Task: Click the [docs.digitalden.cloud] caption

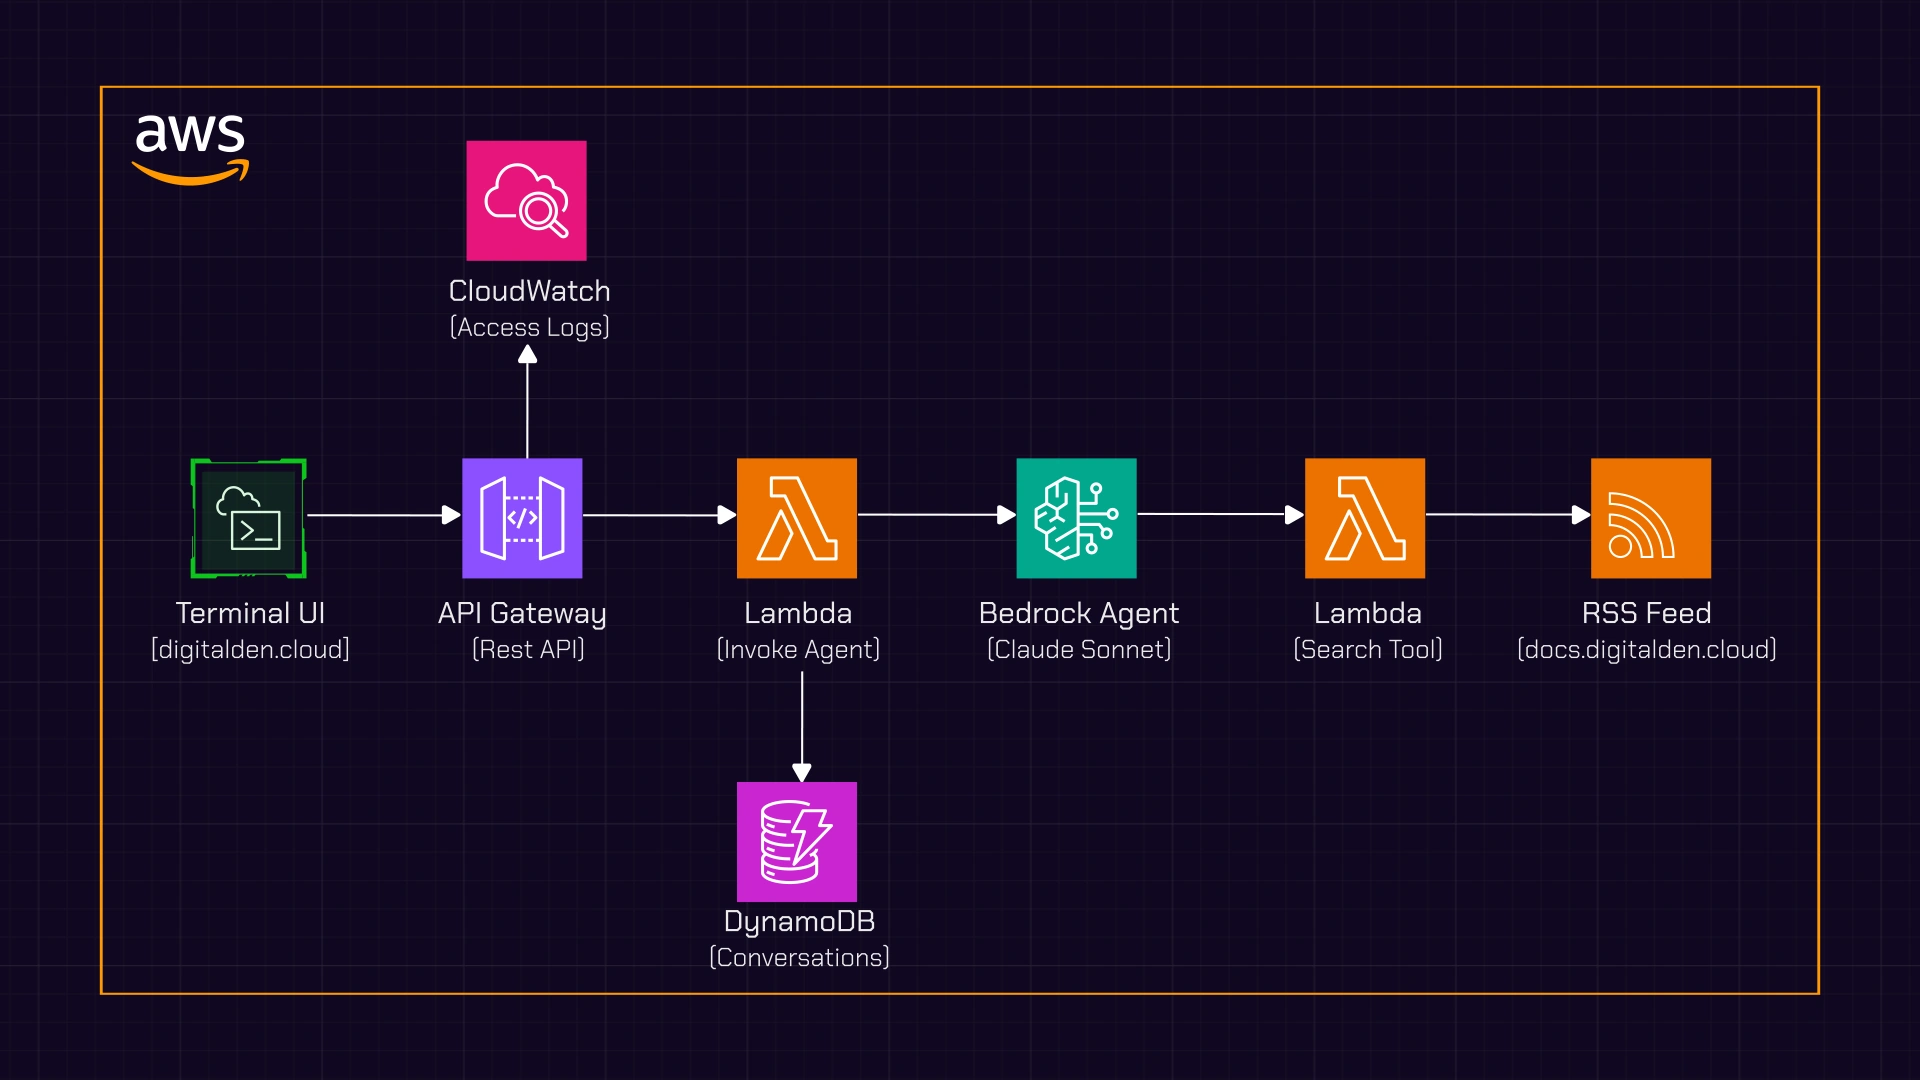Action: point(1647,650)
